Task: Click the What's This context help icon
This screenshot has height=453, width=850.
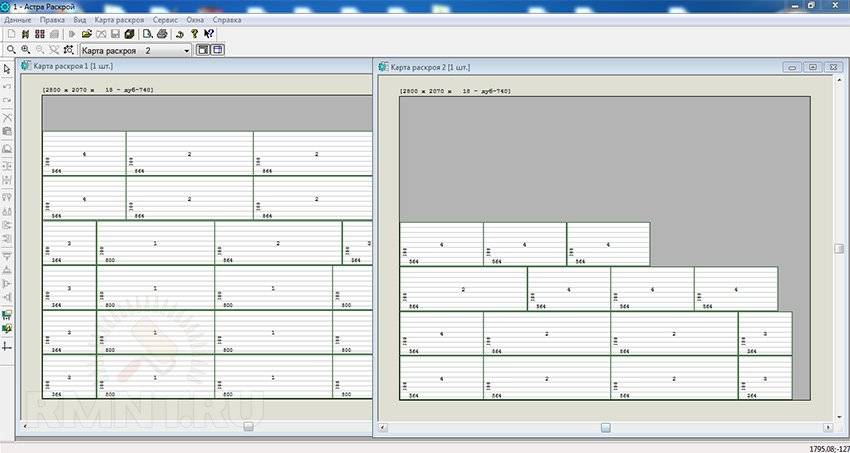Action: click(x=209, y=34)
